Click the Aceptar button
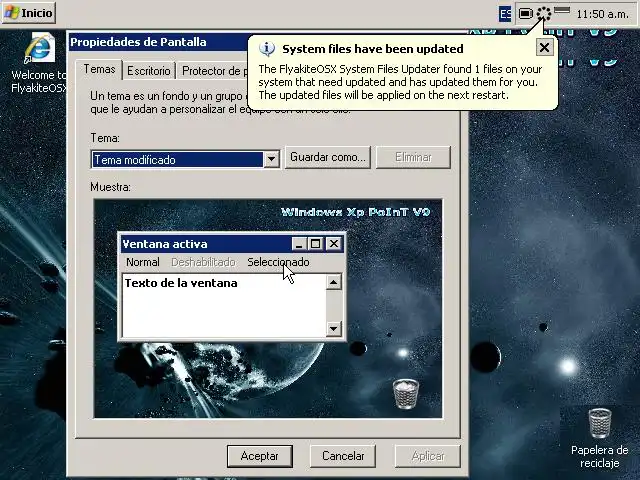 pyautogui.click(x=260, y=456)
